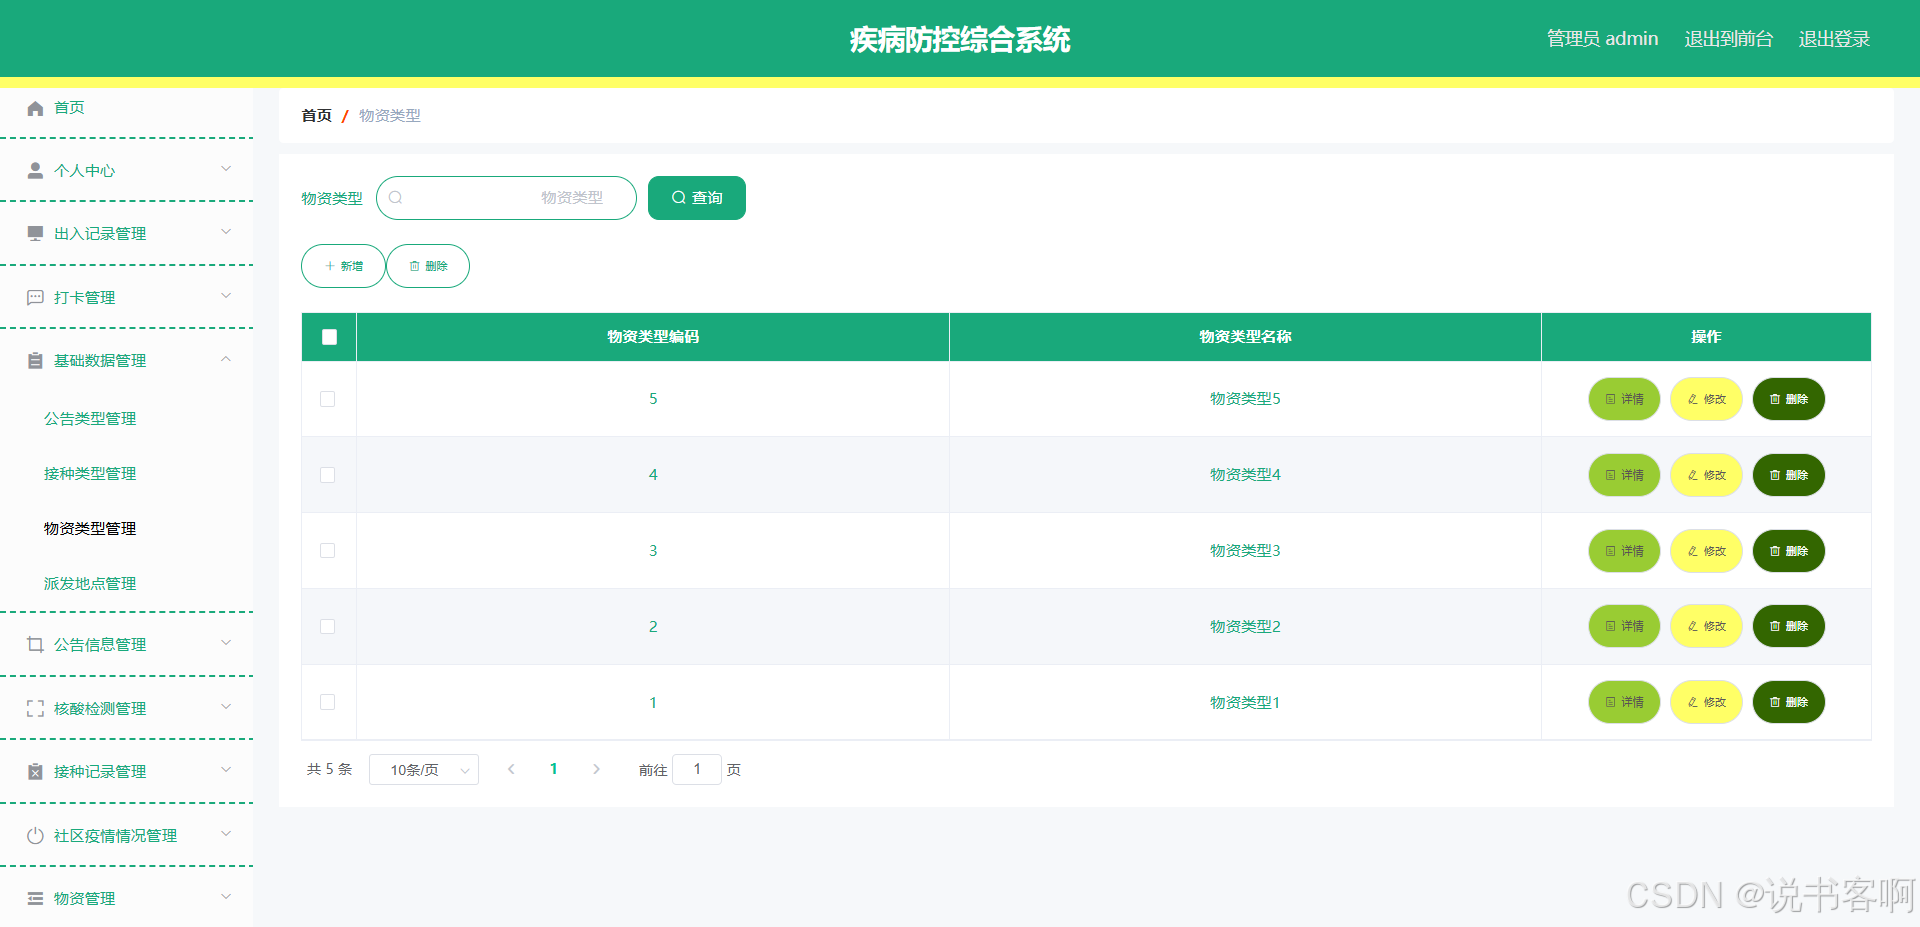Screen dimensions: 1920x927
Task: Click 删除 for 物资类型3 row
Action: click(1789, 551)
